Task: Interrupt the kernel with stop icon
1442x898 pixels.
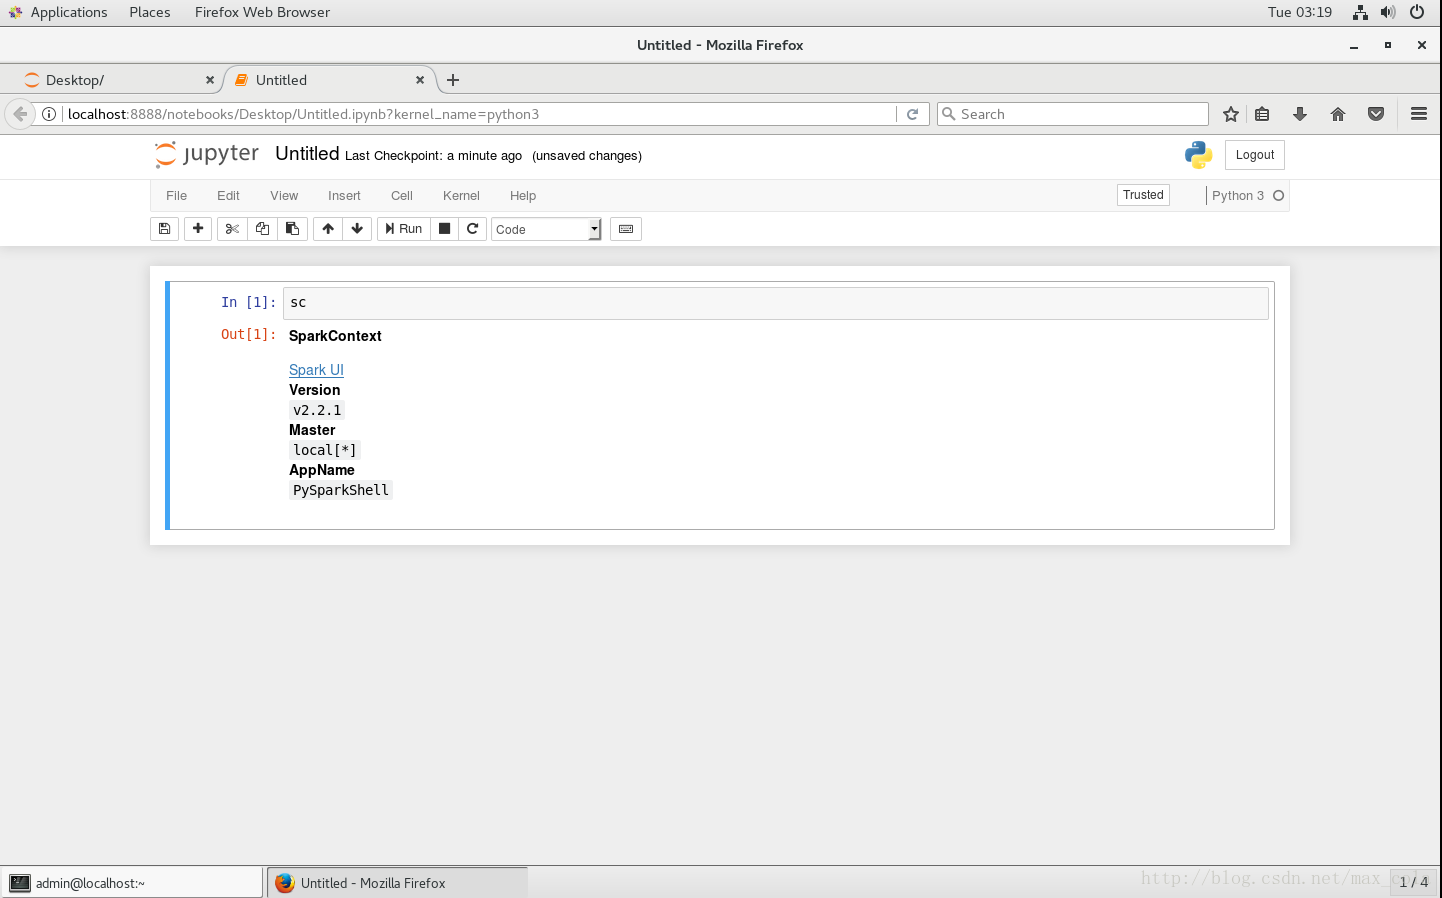Action: 445,229
